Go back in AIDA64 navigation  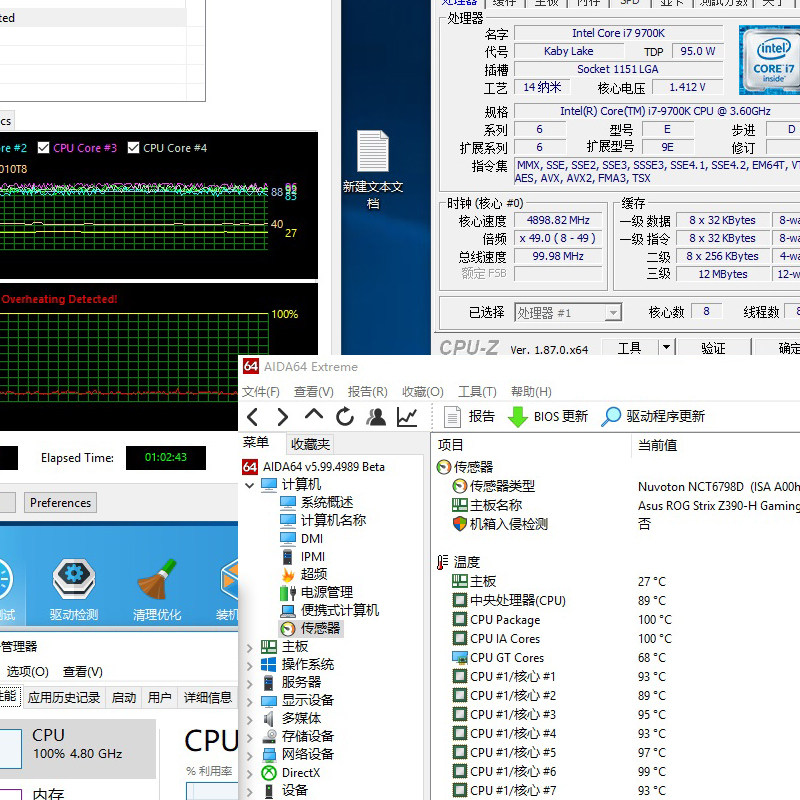253,417
